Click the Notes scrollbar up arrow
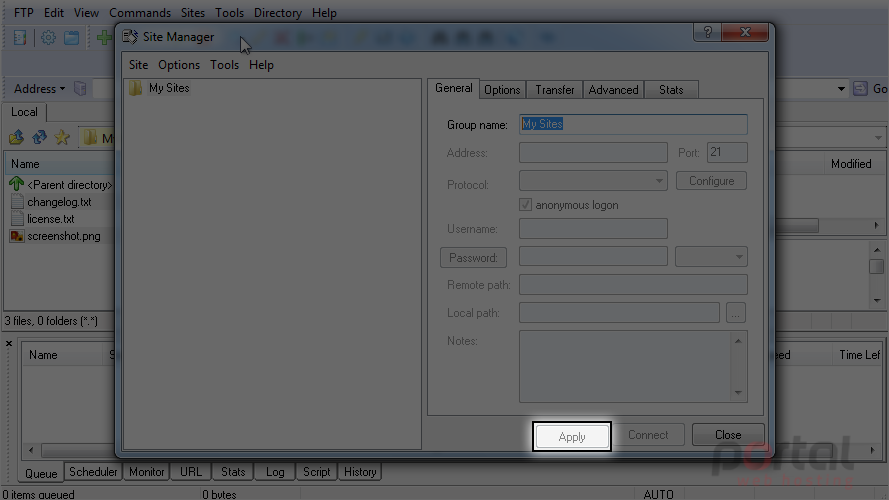The height and width of the screenshot is (500, 889). (x=738, y=340)
